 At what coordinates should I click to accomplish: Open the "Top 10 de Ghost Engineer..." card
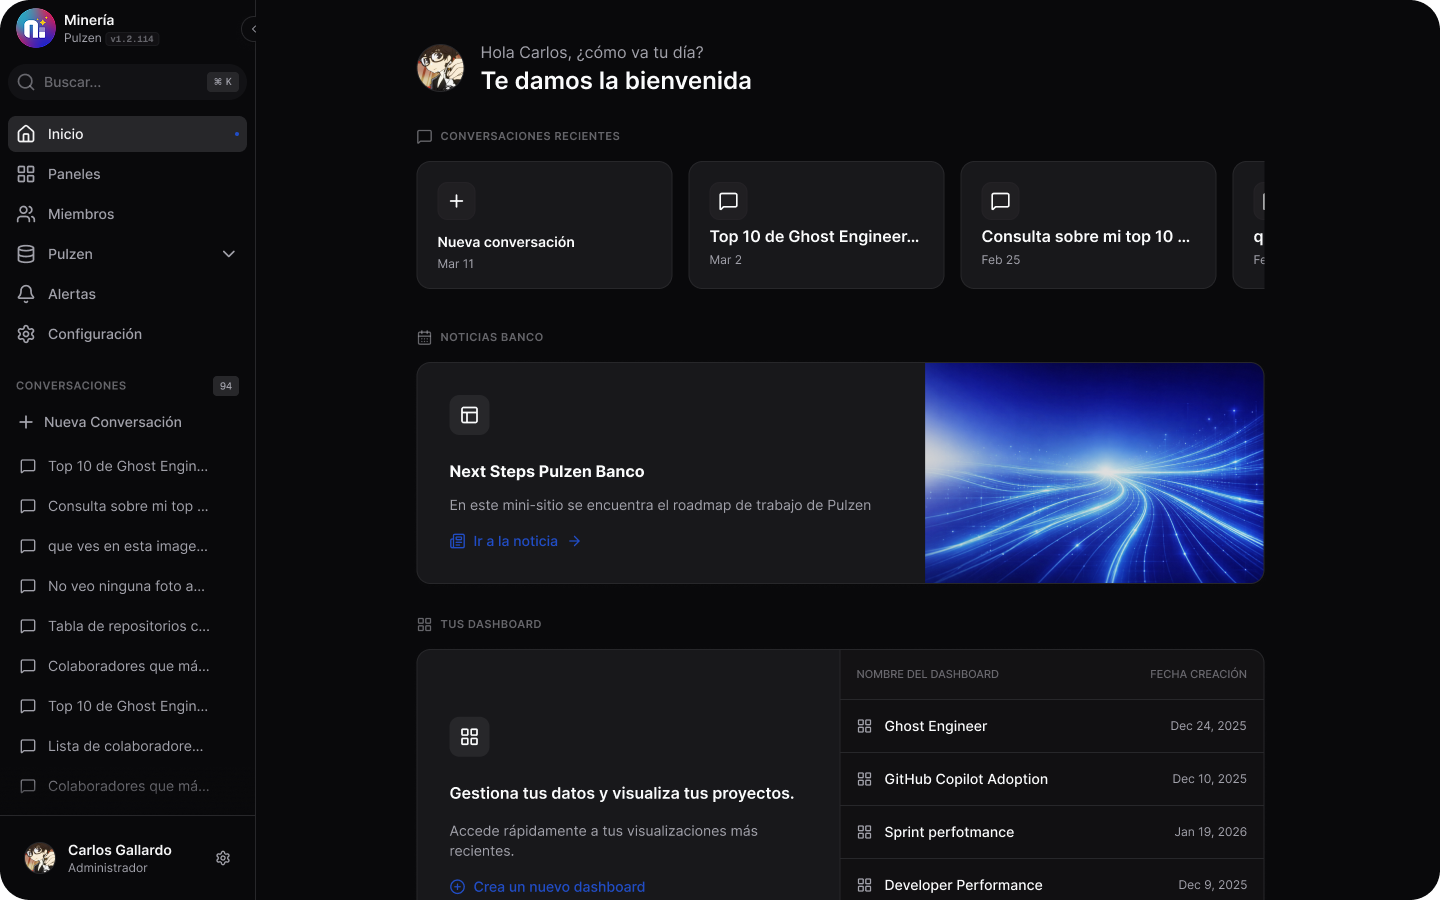click(x=816, y=225)
